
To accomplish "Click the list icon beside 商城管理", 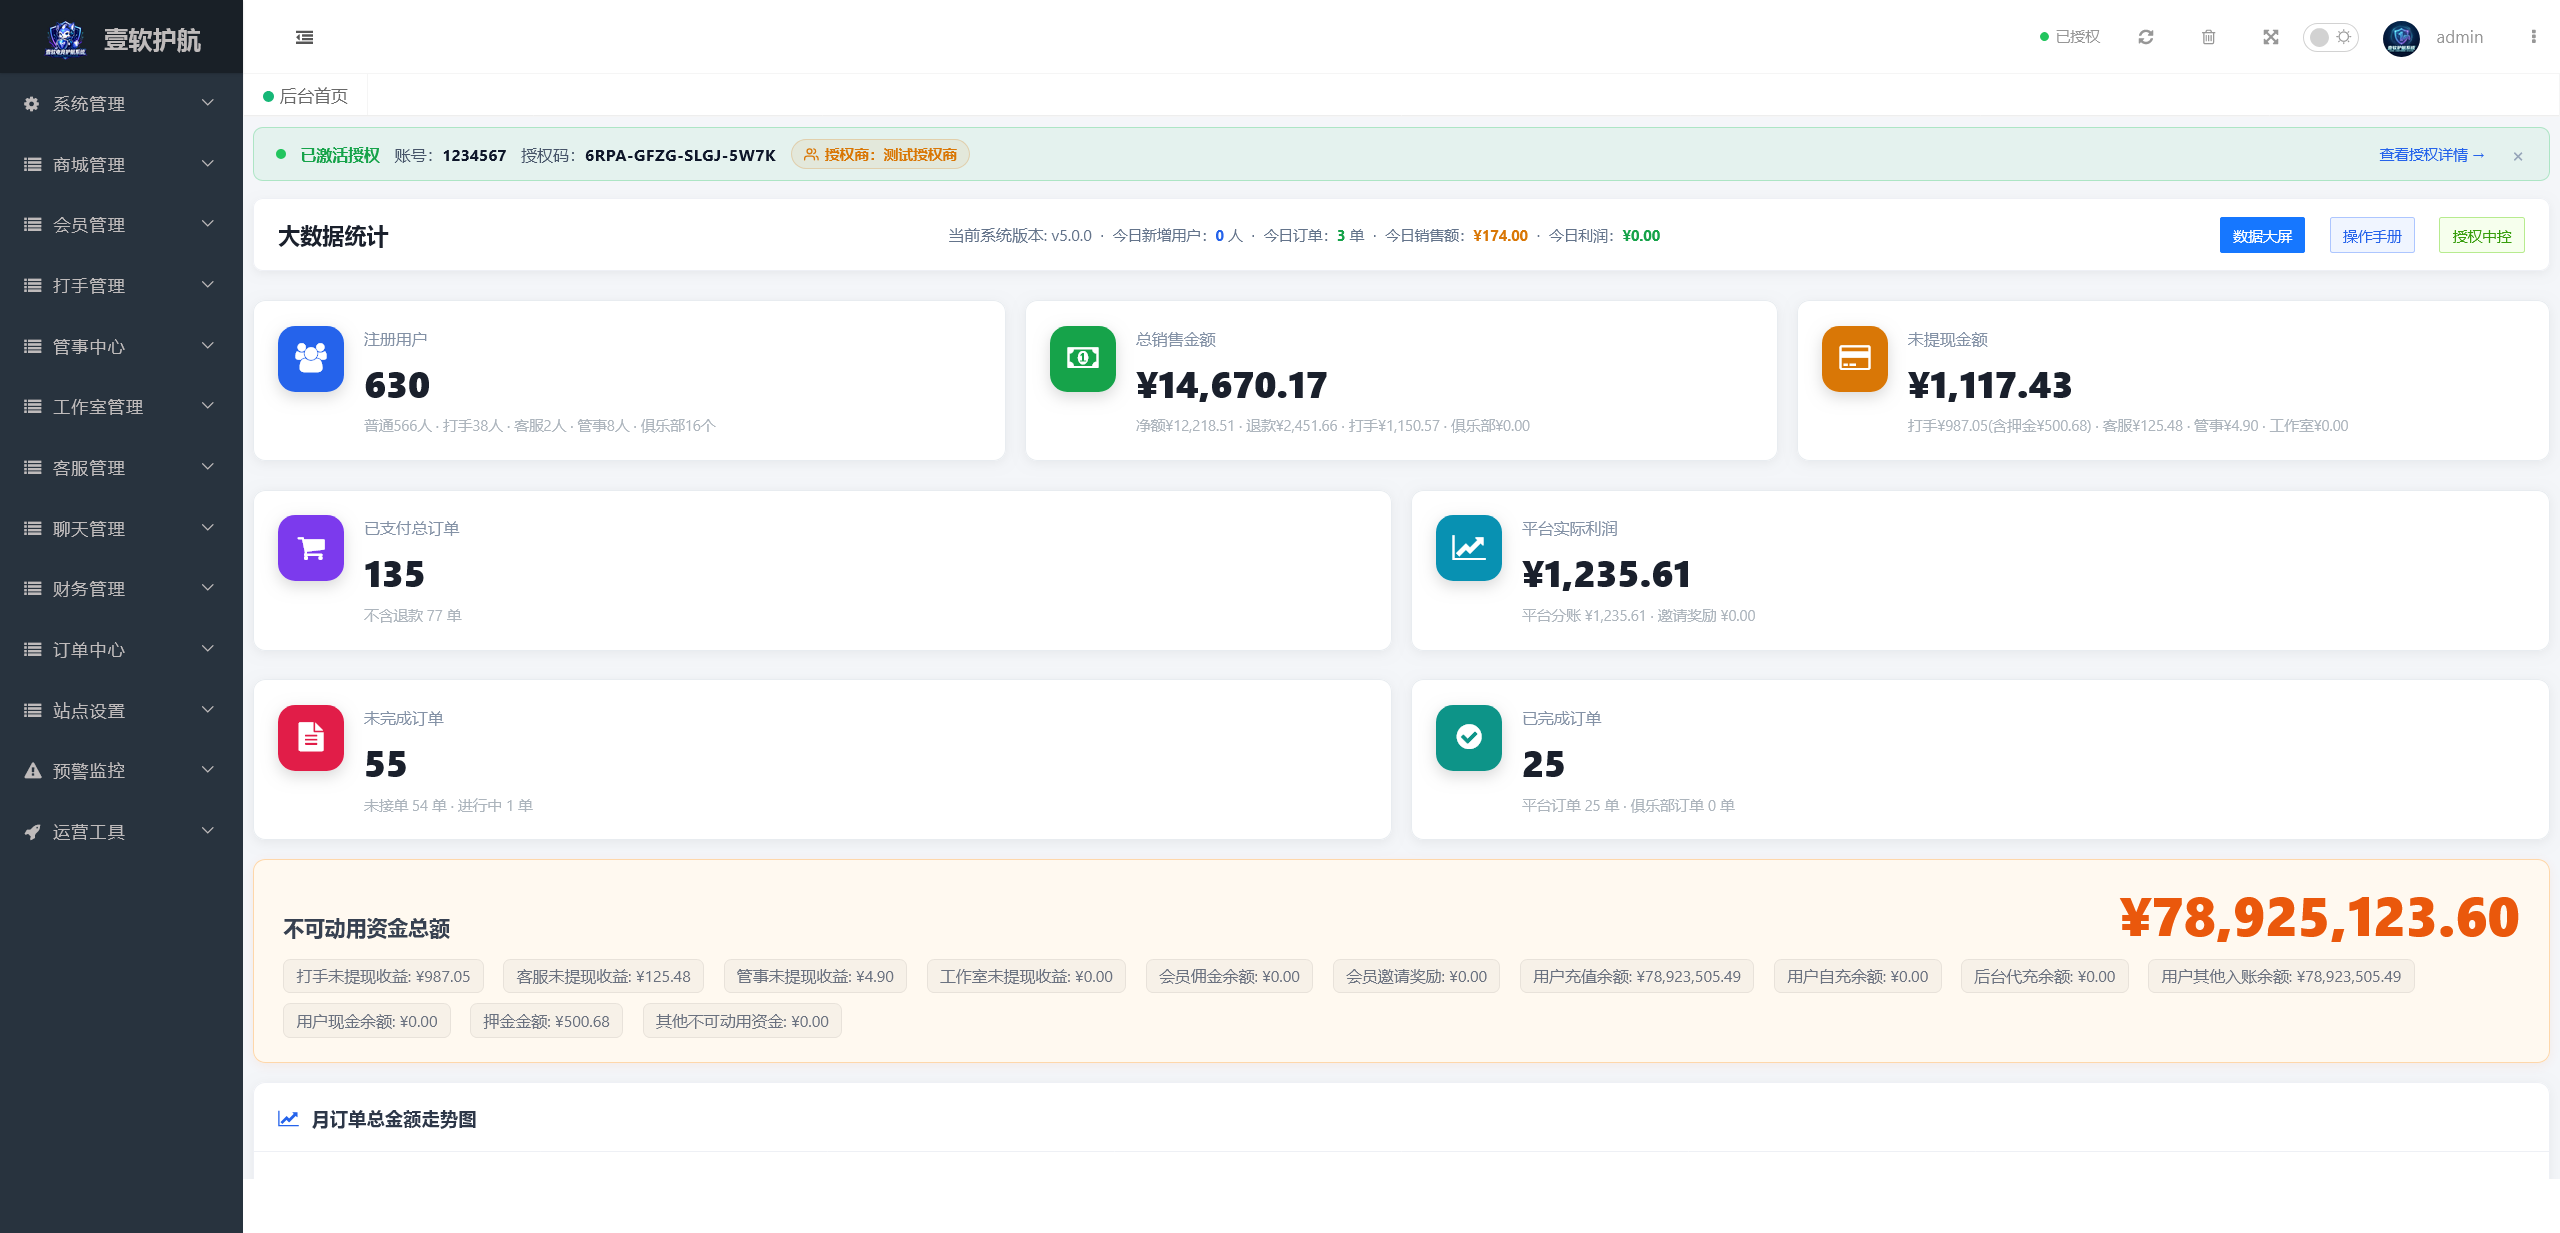I will (32, 165).
